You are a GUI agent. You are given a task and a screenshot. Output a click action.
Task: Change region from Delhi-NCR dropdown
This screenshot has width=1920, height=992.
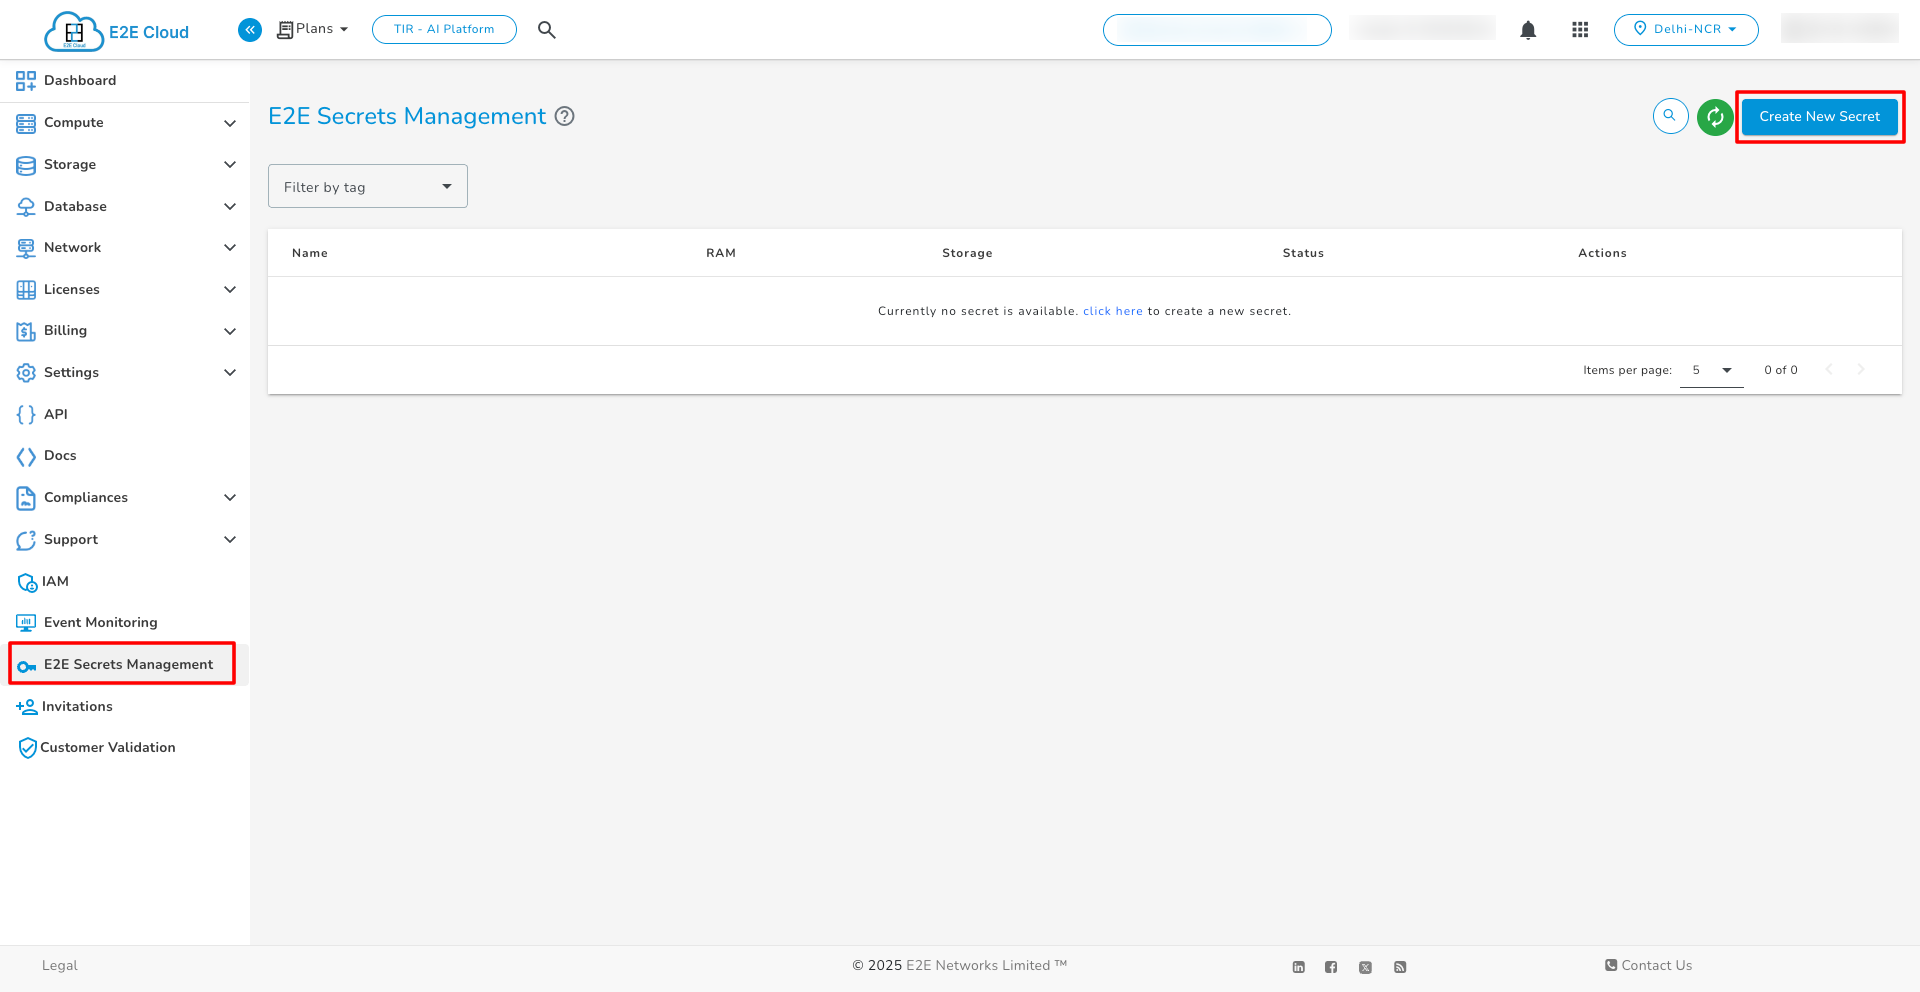click(x=1686, y=30)
